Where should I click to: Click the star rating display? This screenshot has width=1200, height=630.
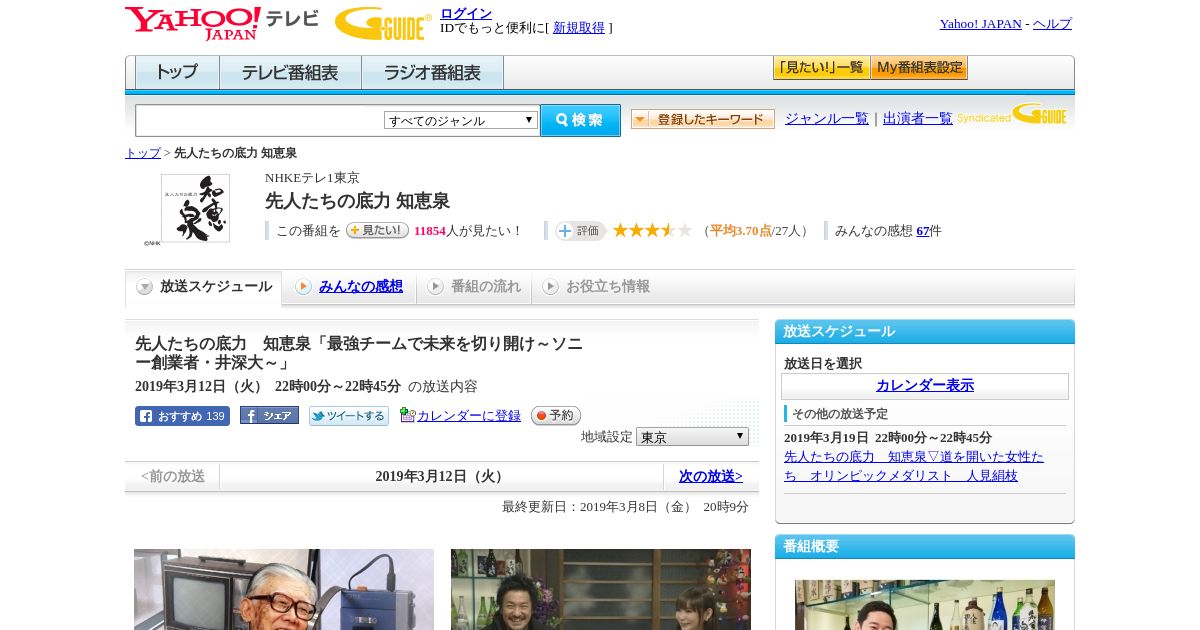click(x=652, y=230)
